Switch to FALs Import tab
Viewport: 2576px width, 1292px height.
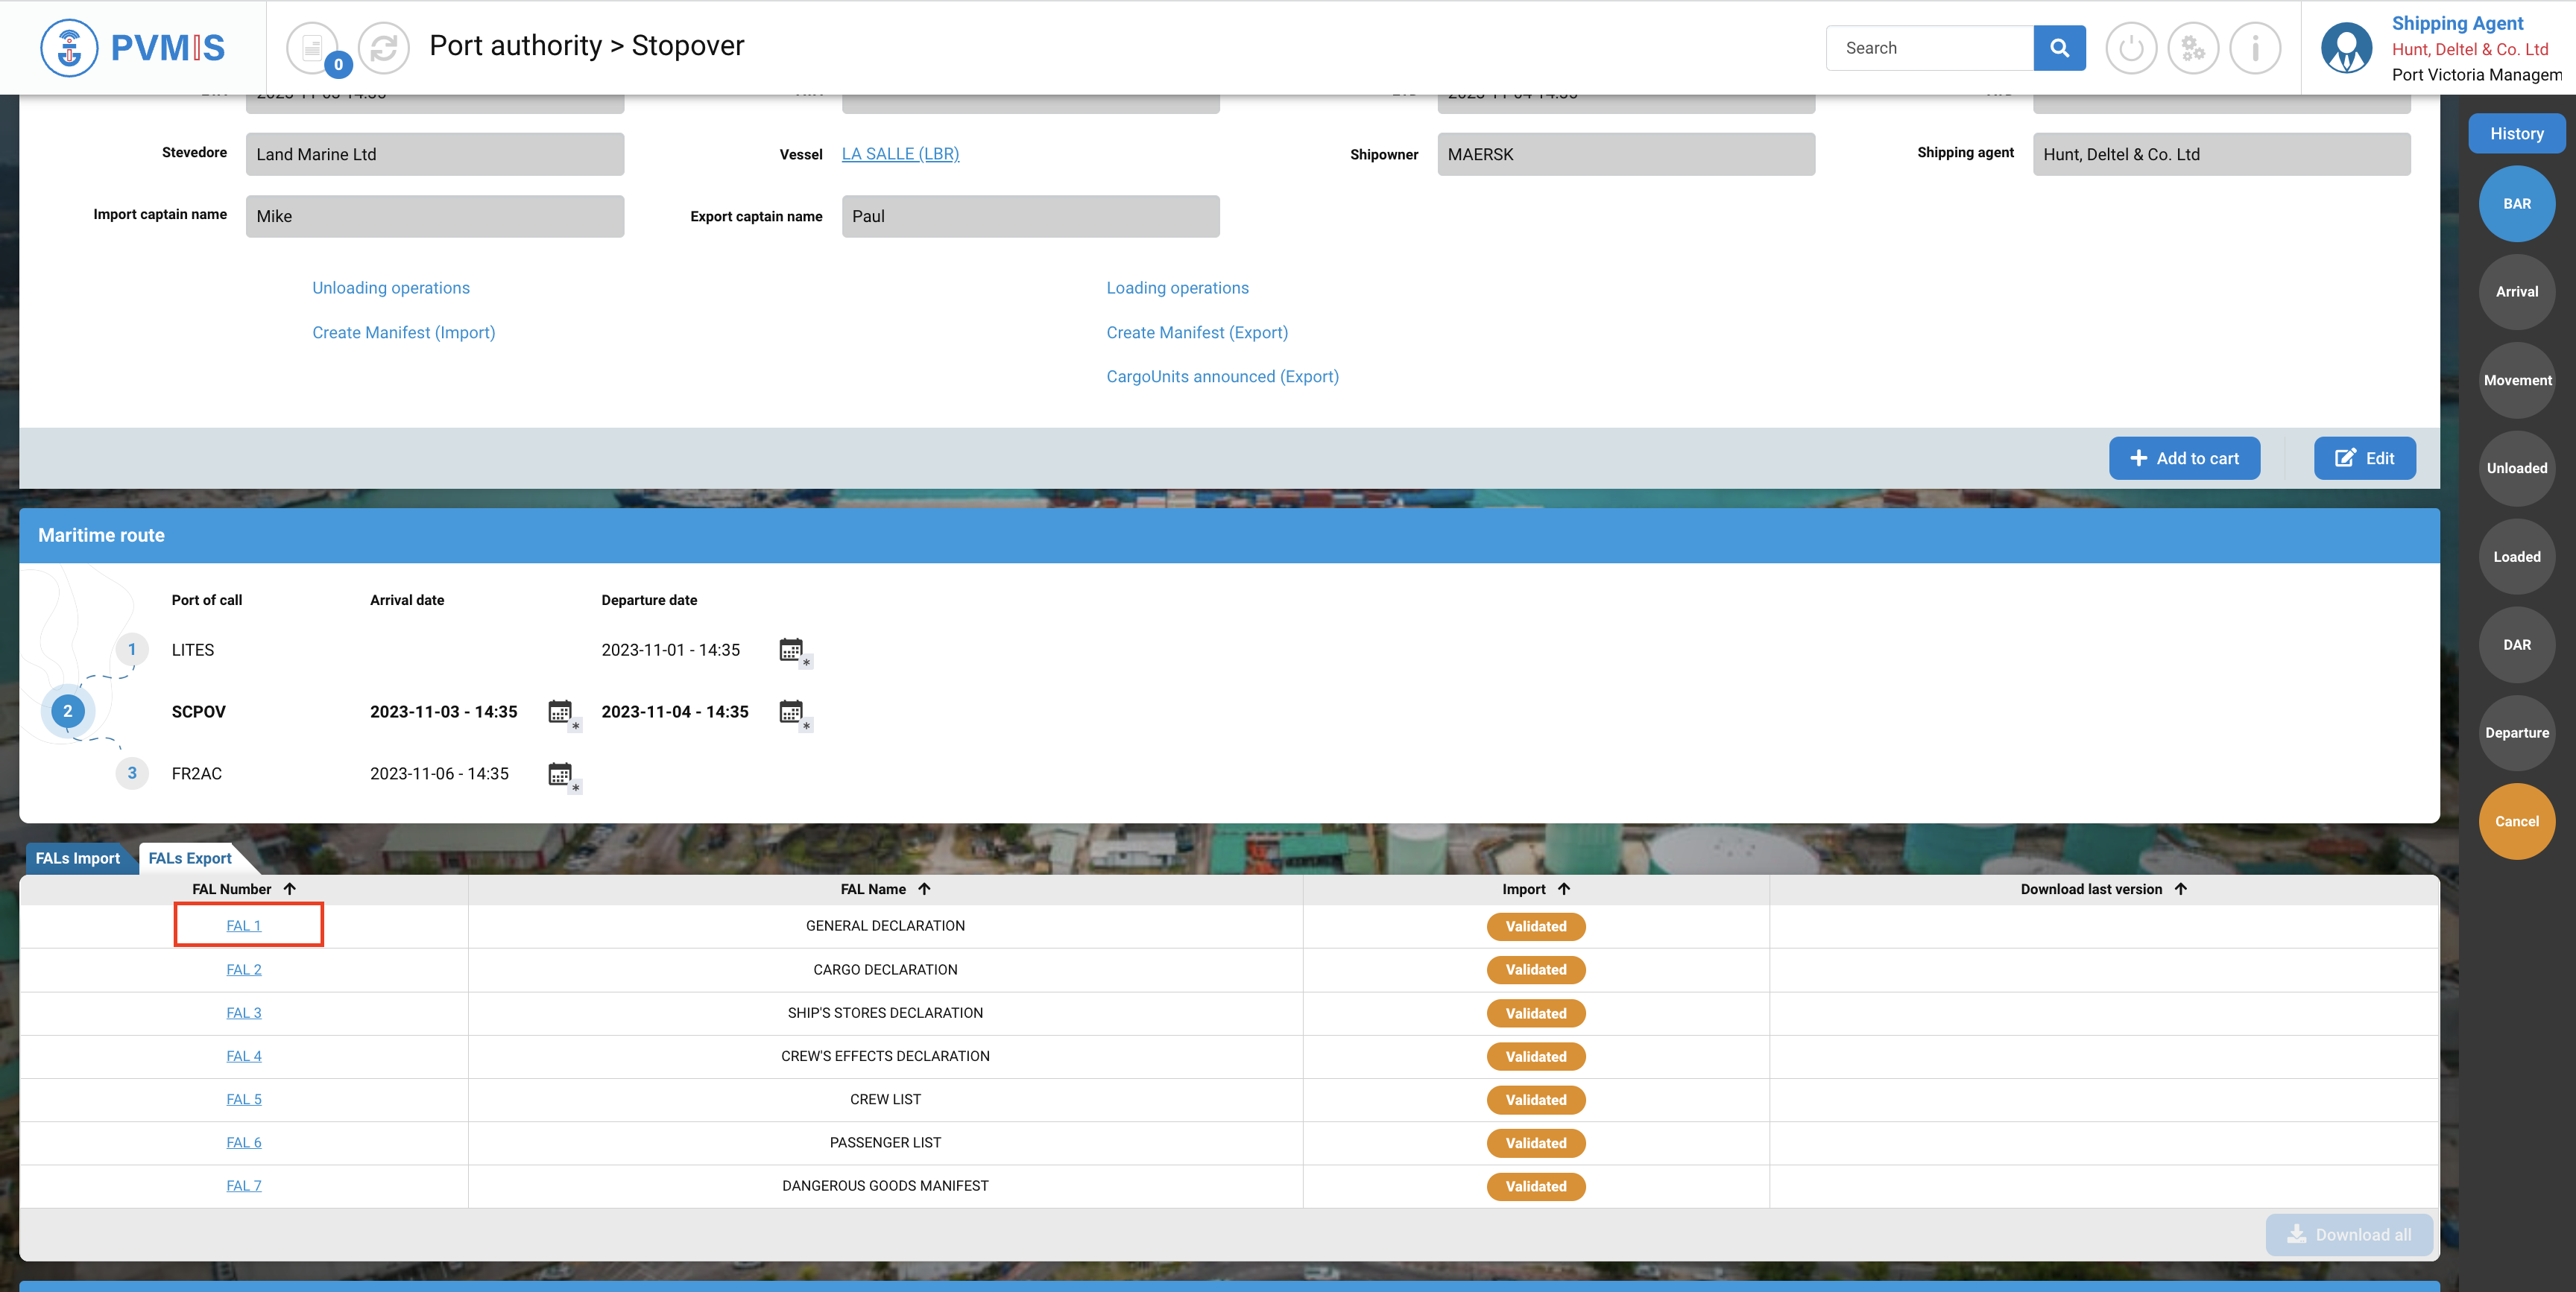(x=78, y=858)
